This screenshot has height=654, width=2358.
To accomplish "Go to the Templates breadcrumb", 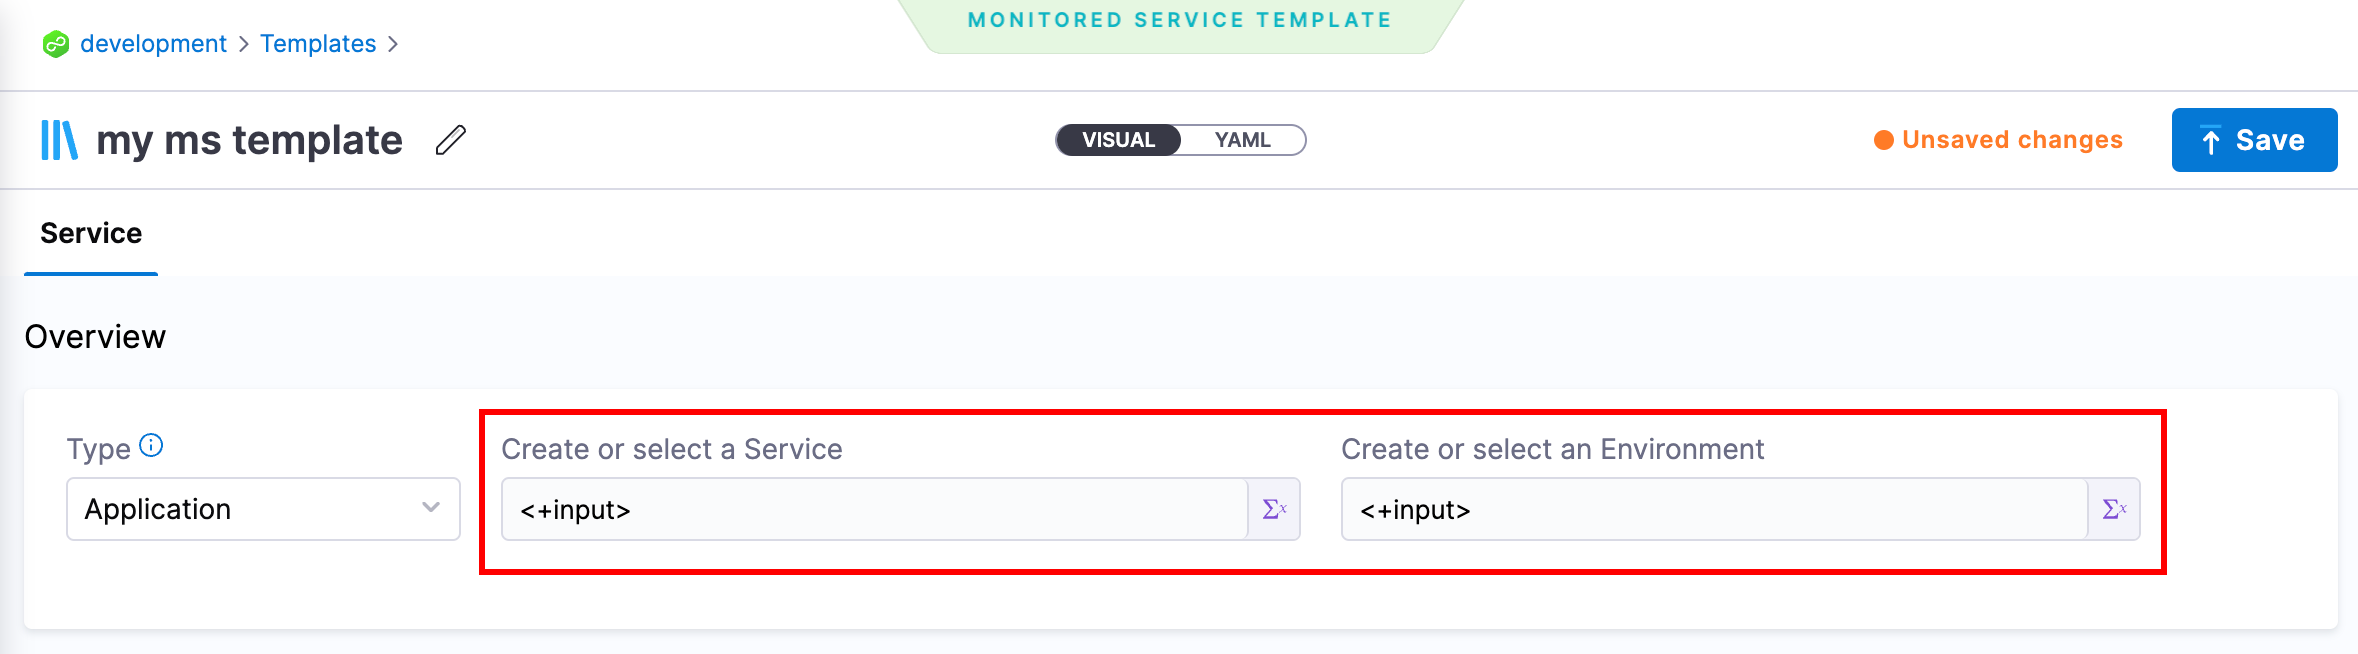I will click(x=318, y=44).
